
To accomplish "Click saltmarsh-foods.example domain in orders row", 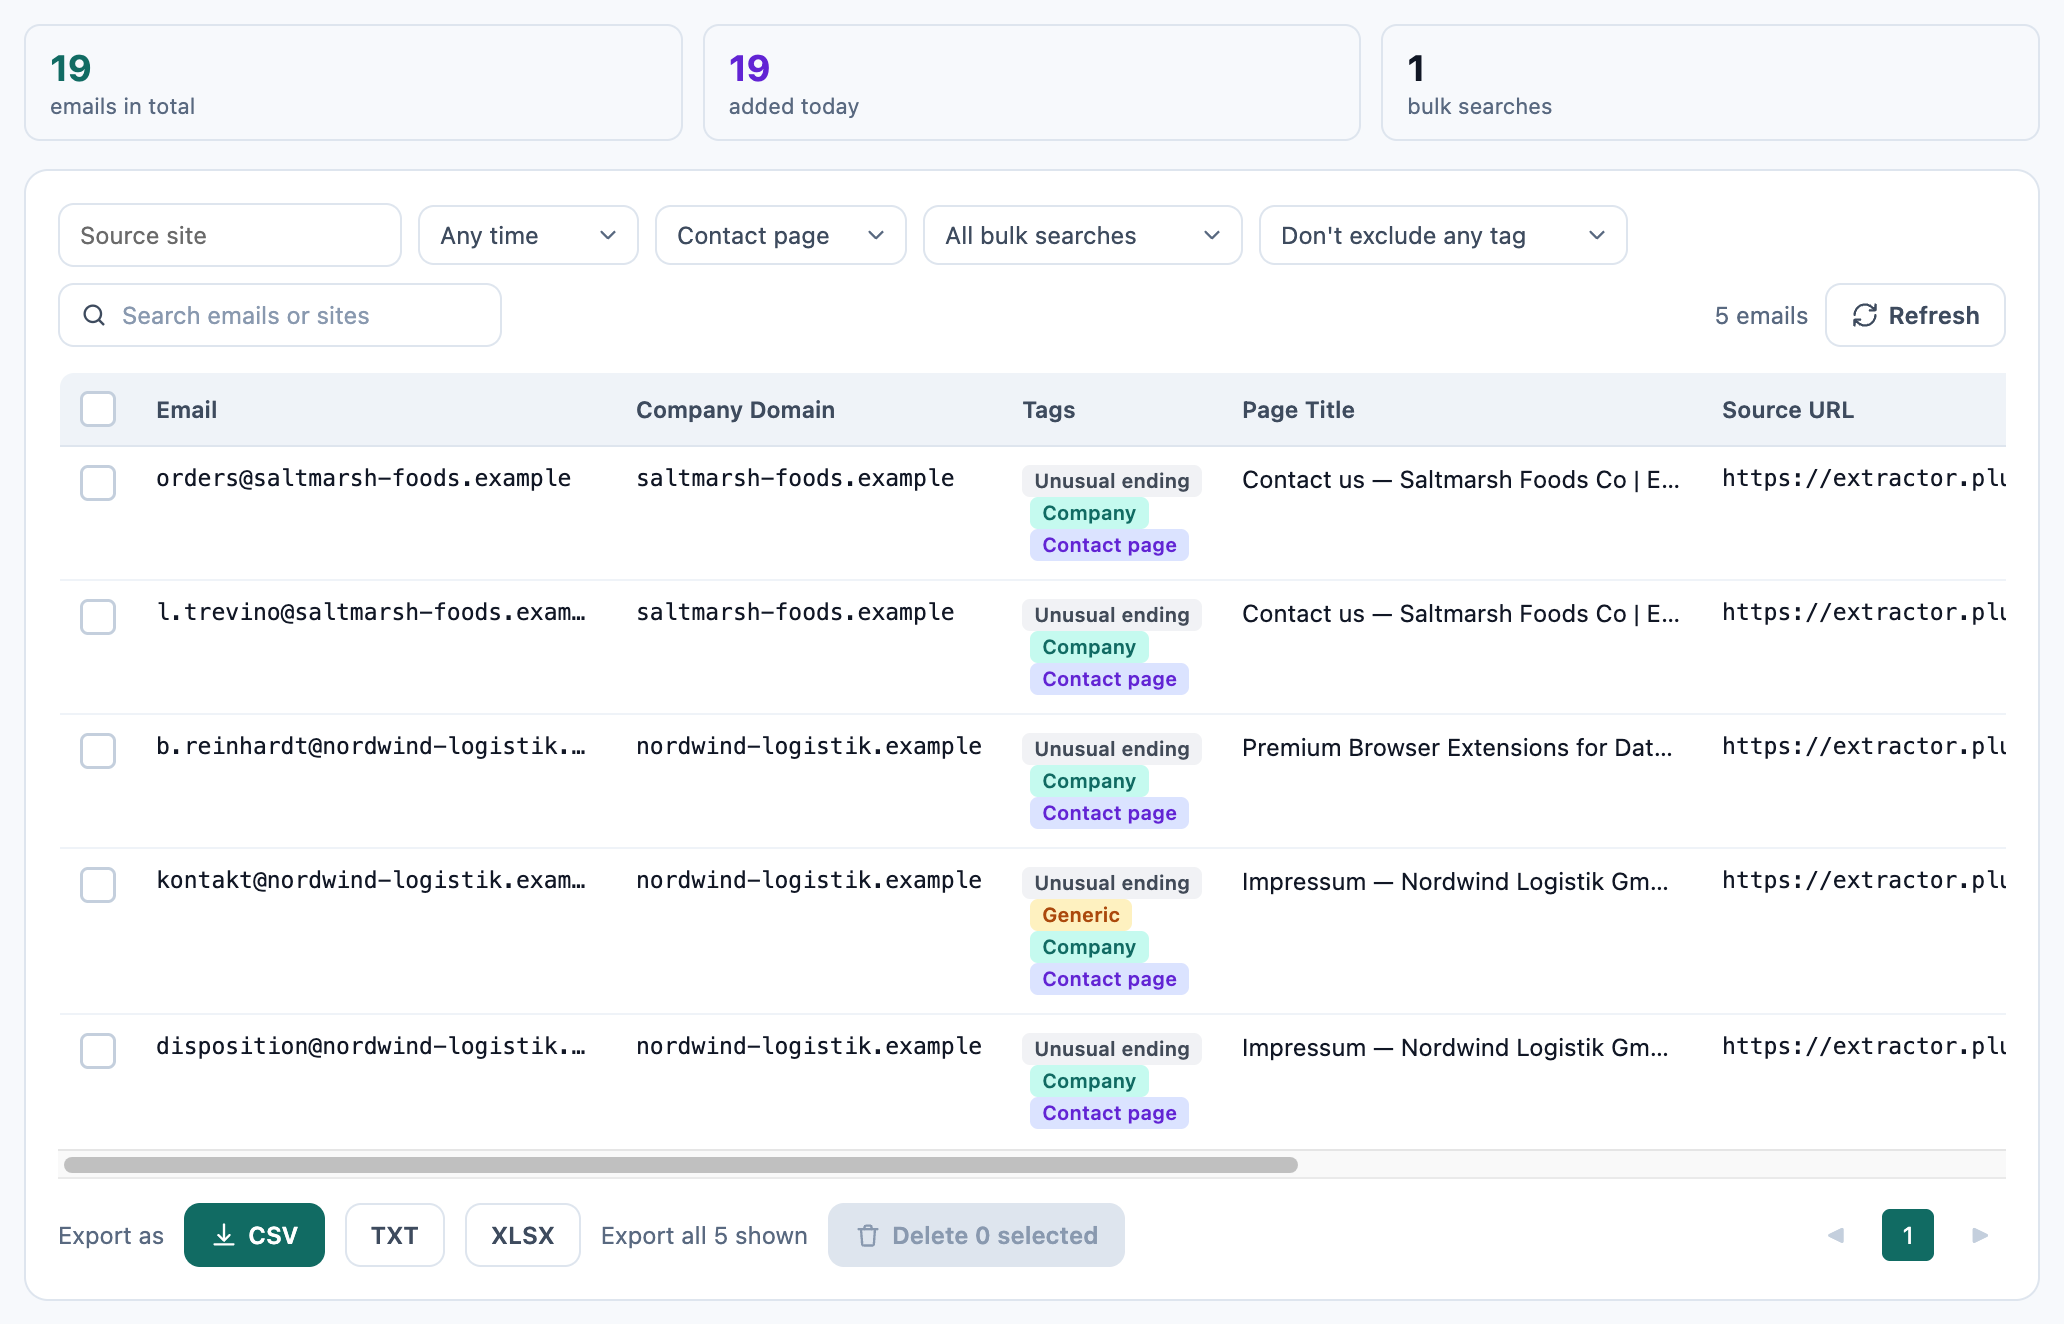I will point(795,478).
